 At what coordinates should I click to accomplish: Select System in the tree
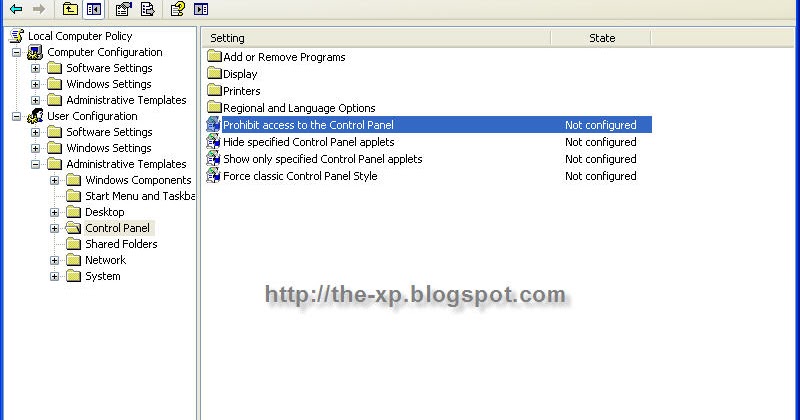point(103,276)
